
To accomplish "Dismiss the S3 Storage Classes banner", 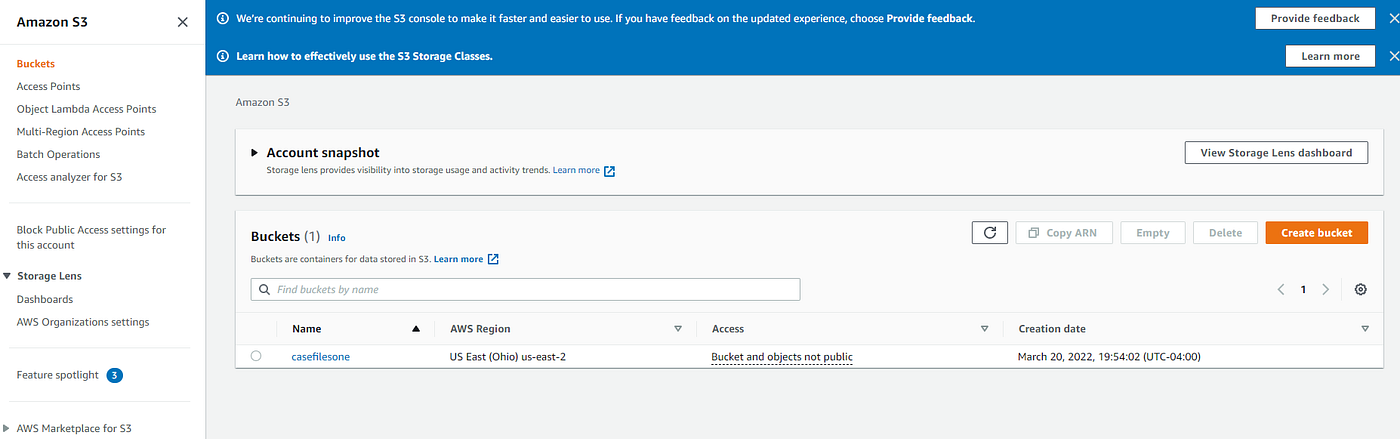I will (x=1394, y=56).
